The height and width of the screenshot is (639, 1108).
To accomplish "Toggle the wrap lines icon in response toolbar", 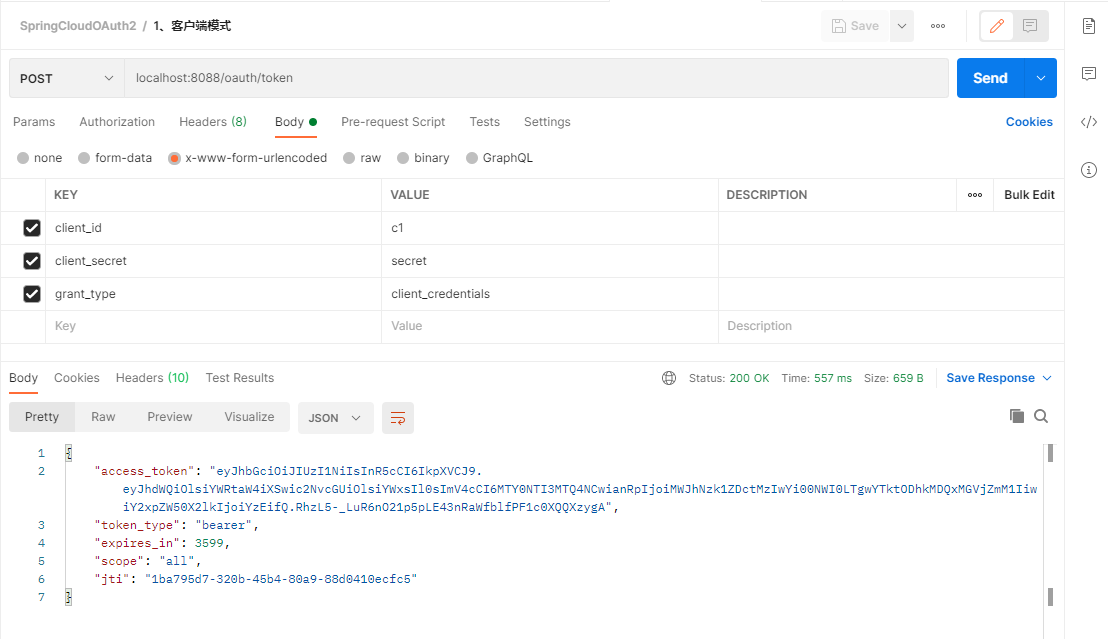I will click(398, 418).
